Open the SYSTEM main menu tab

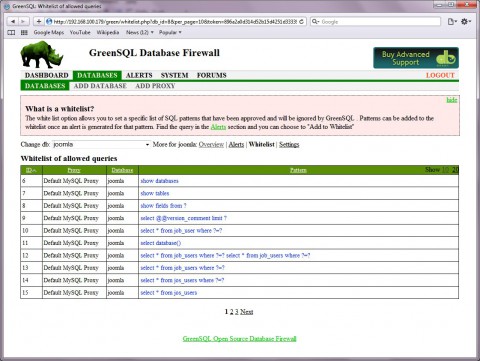point(174,75)
